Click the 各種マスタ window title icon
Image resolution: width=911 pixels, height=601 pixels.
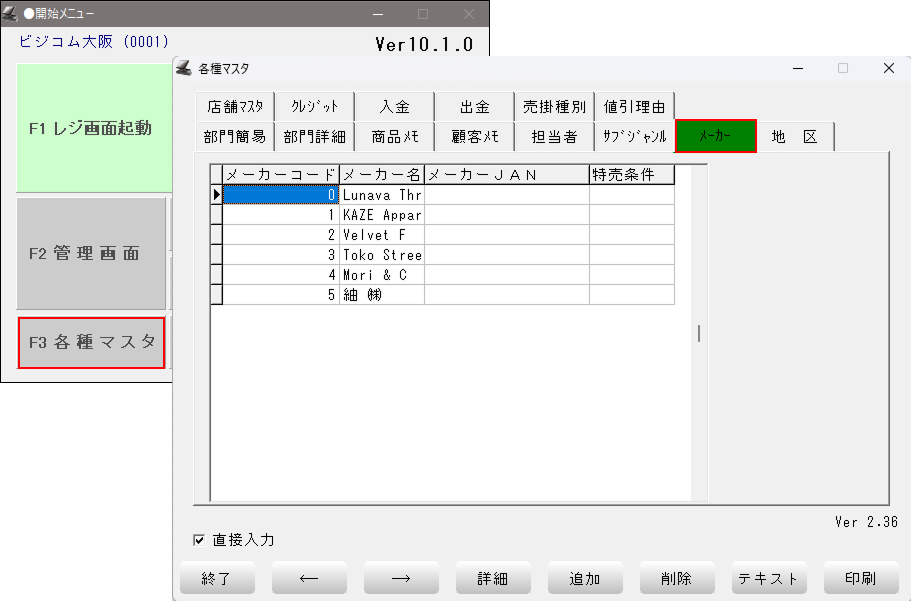pos(183,68)
